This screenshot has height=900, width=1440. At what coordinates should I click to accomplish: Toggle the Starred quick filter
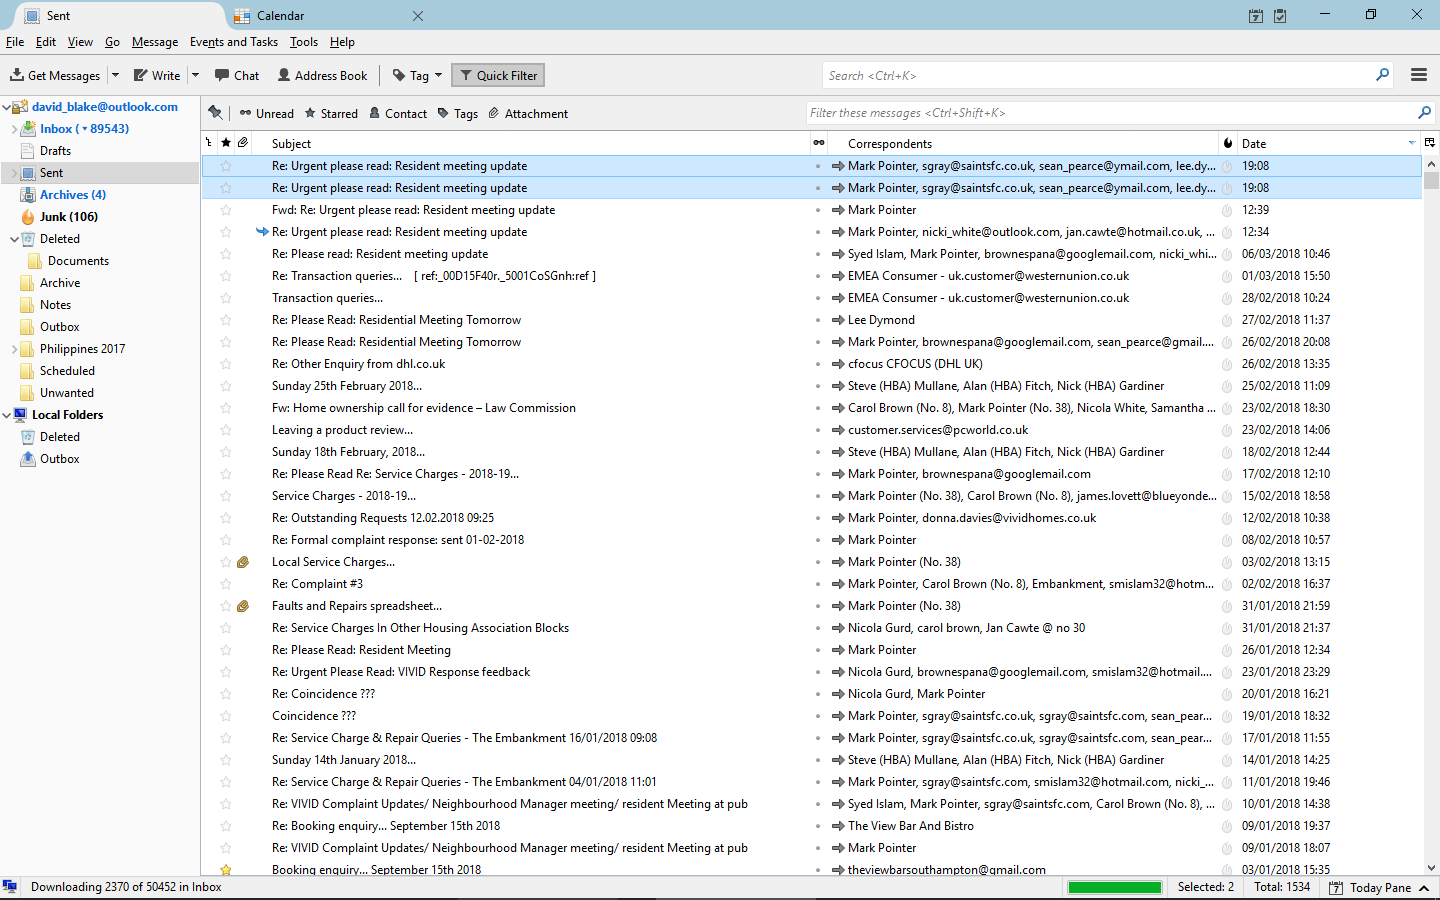pos(331,113)
